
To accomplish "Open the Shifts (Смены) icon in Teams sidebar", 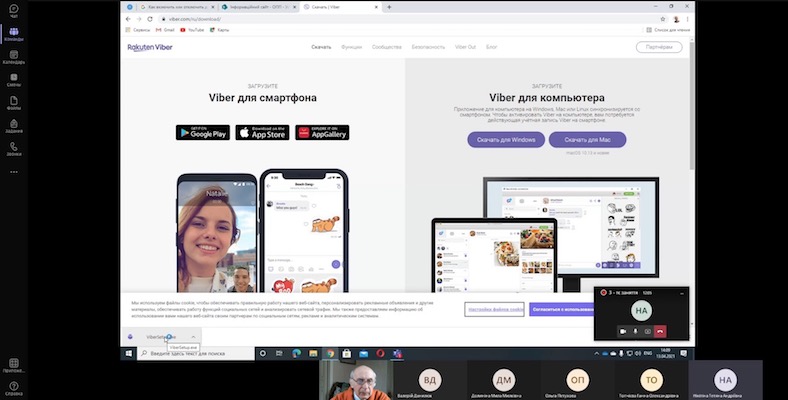I will coord(14,80).
